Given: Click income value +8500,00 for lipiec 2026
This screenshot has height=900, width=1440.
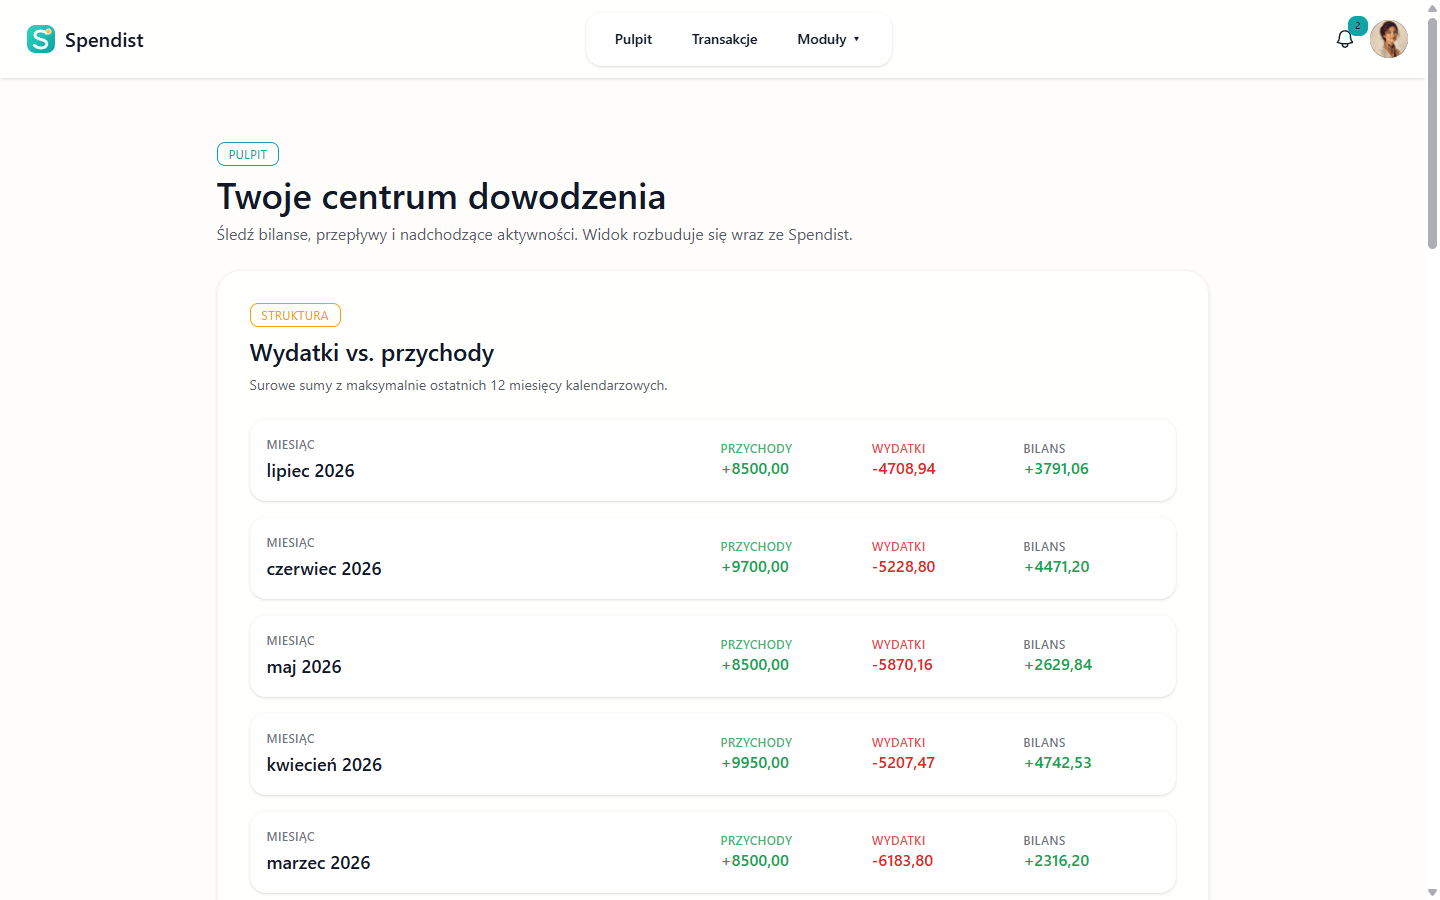Looking at the screenshot, I should point(755,469).
